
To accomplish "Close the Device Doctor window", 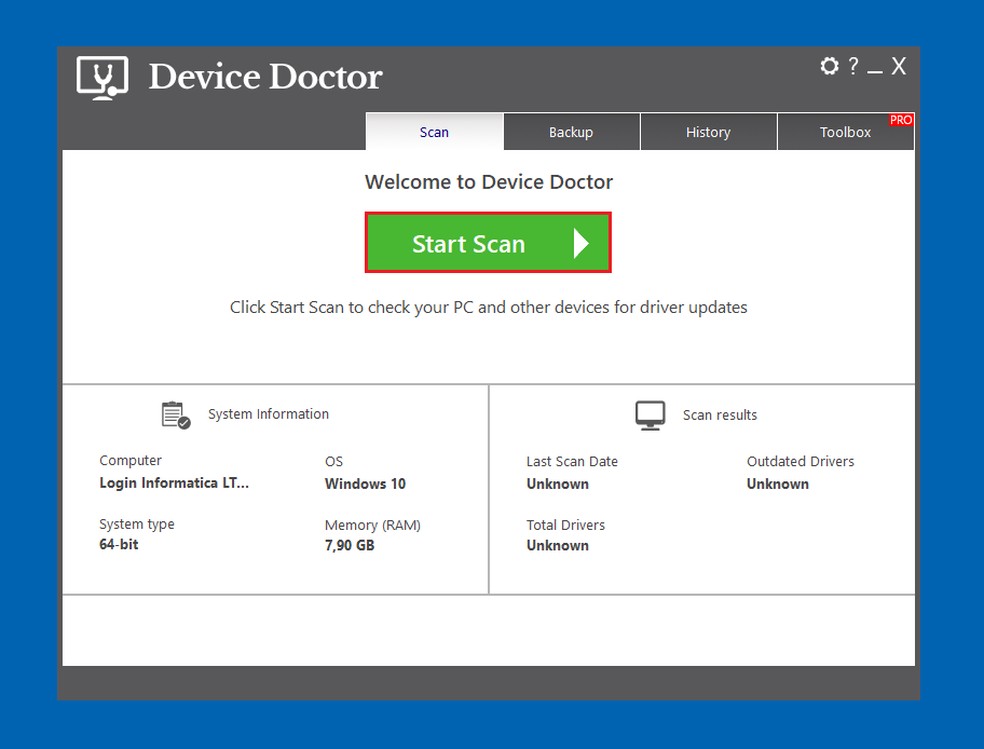I will 899,66.
